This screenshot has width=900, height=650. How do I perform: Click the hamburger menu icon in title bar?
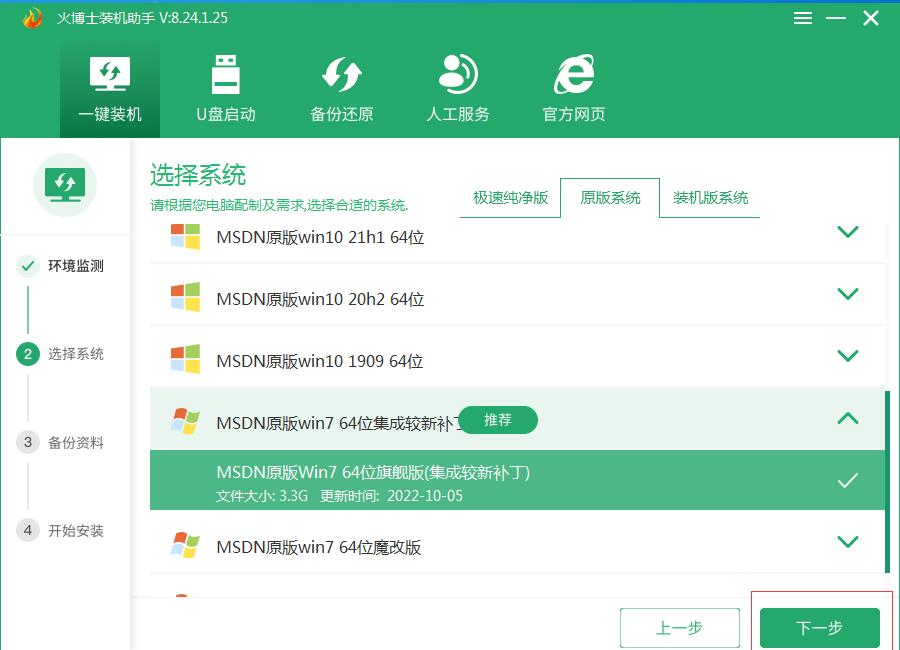[x=802, y=18]
